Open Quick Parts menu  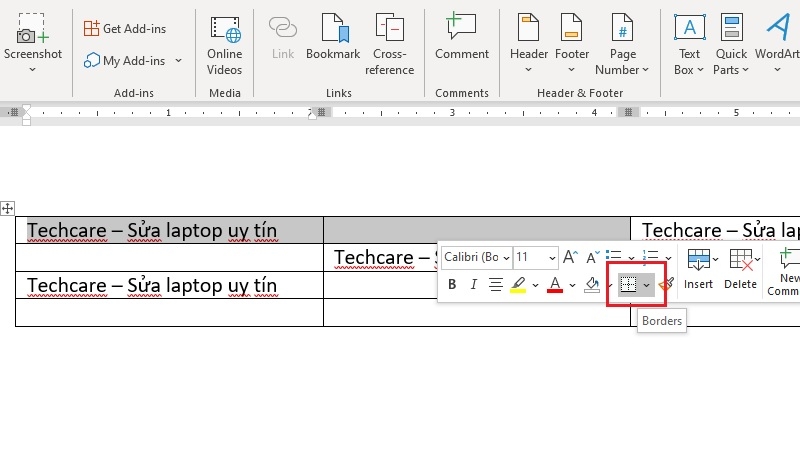(x=731, y=45)
